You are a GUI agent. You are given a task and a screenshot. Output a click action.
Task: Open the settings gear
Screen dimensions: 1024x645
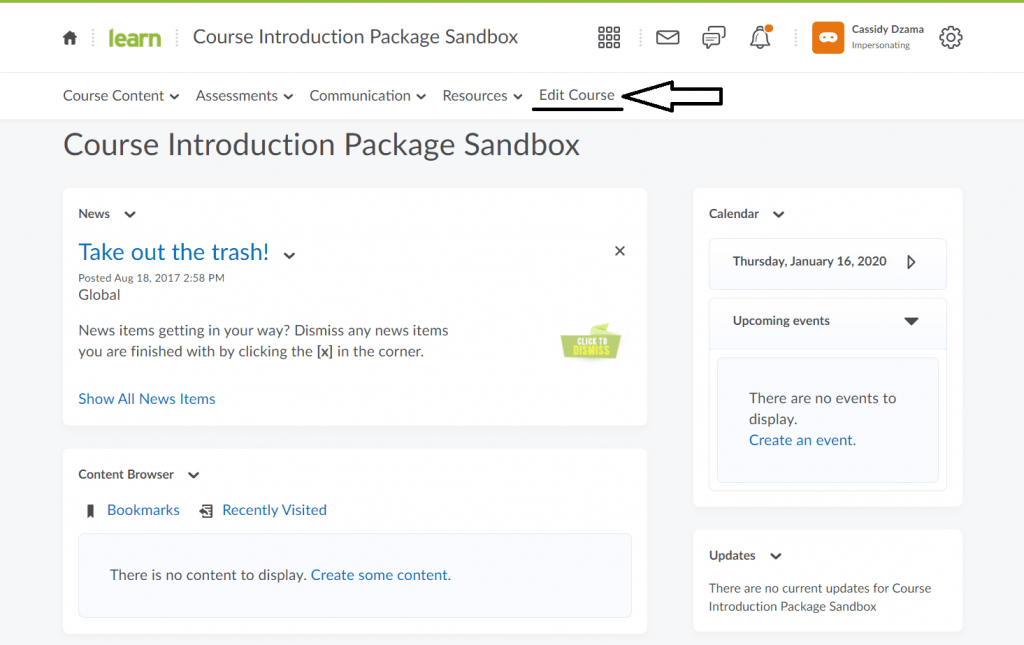click(x=950, y=37)
